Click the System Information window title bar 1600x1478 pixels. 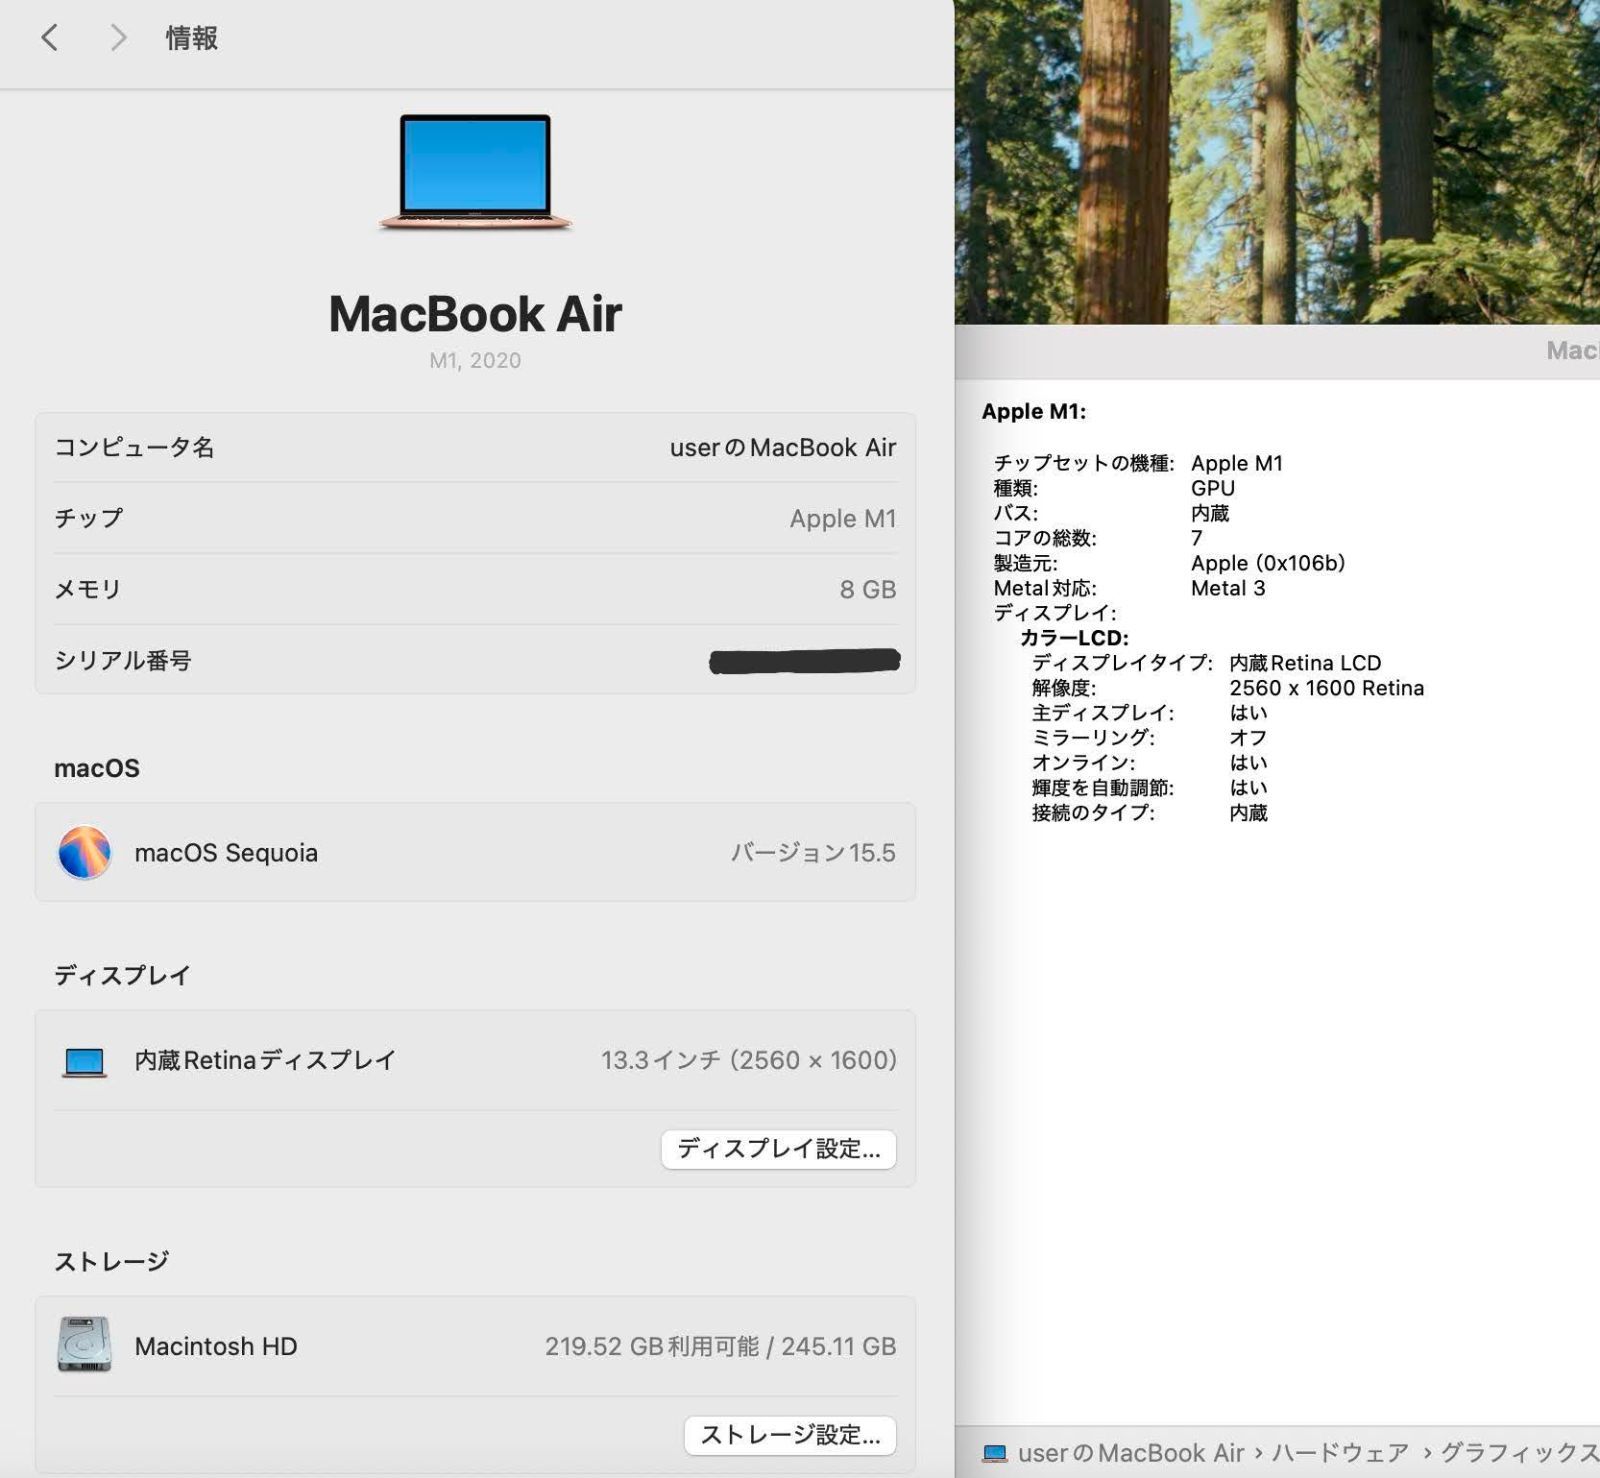point(1277,351)
